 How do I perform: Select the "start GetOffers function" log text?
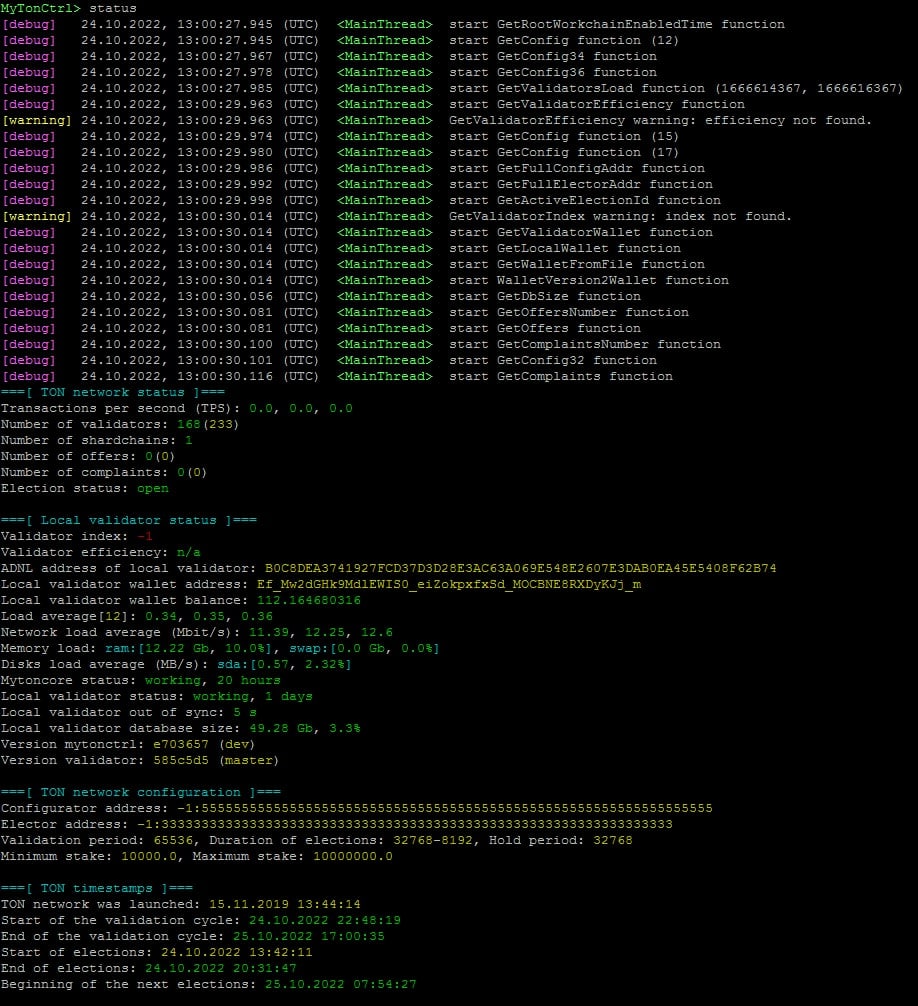(545, 329)
